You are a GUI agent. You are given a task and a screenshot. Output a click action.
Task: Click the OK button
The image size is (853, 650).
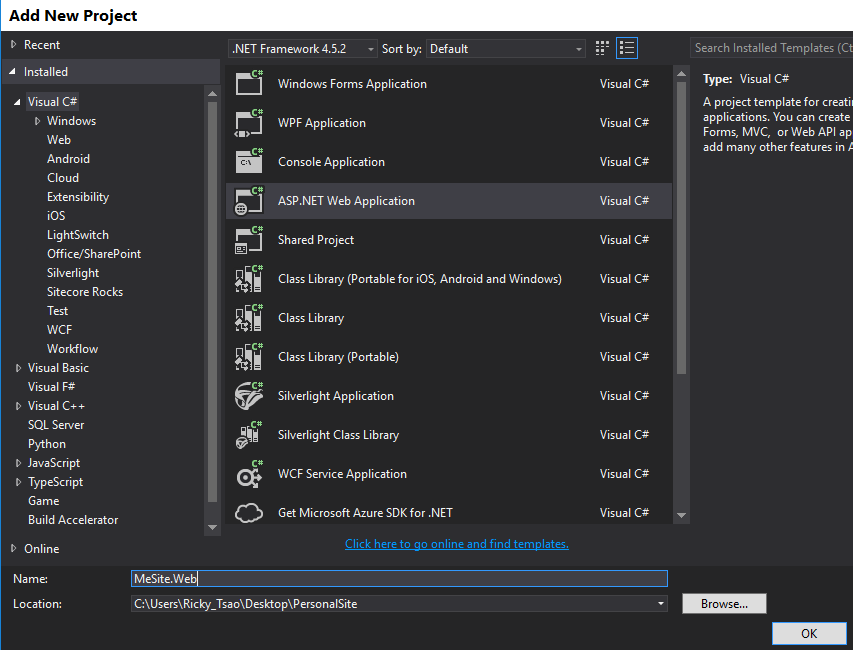(808, 634)
